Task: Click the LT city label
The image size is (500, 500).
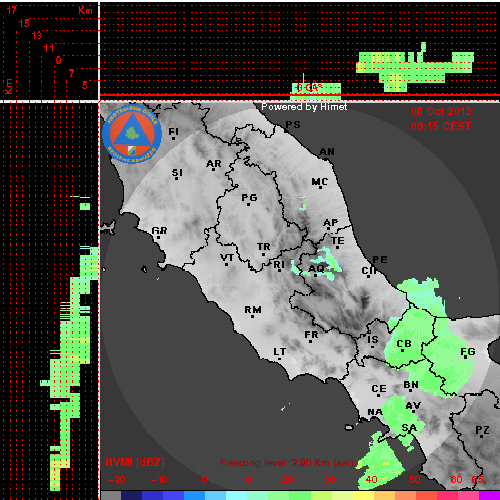Action: point(280,352)
